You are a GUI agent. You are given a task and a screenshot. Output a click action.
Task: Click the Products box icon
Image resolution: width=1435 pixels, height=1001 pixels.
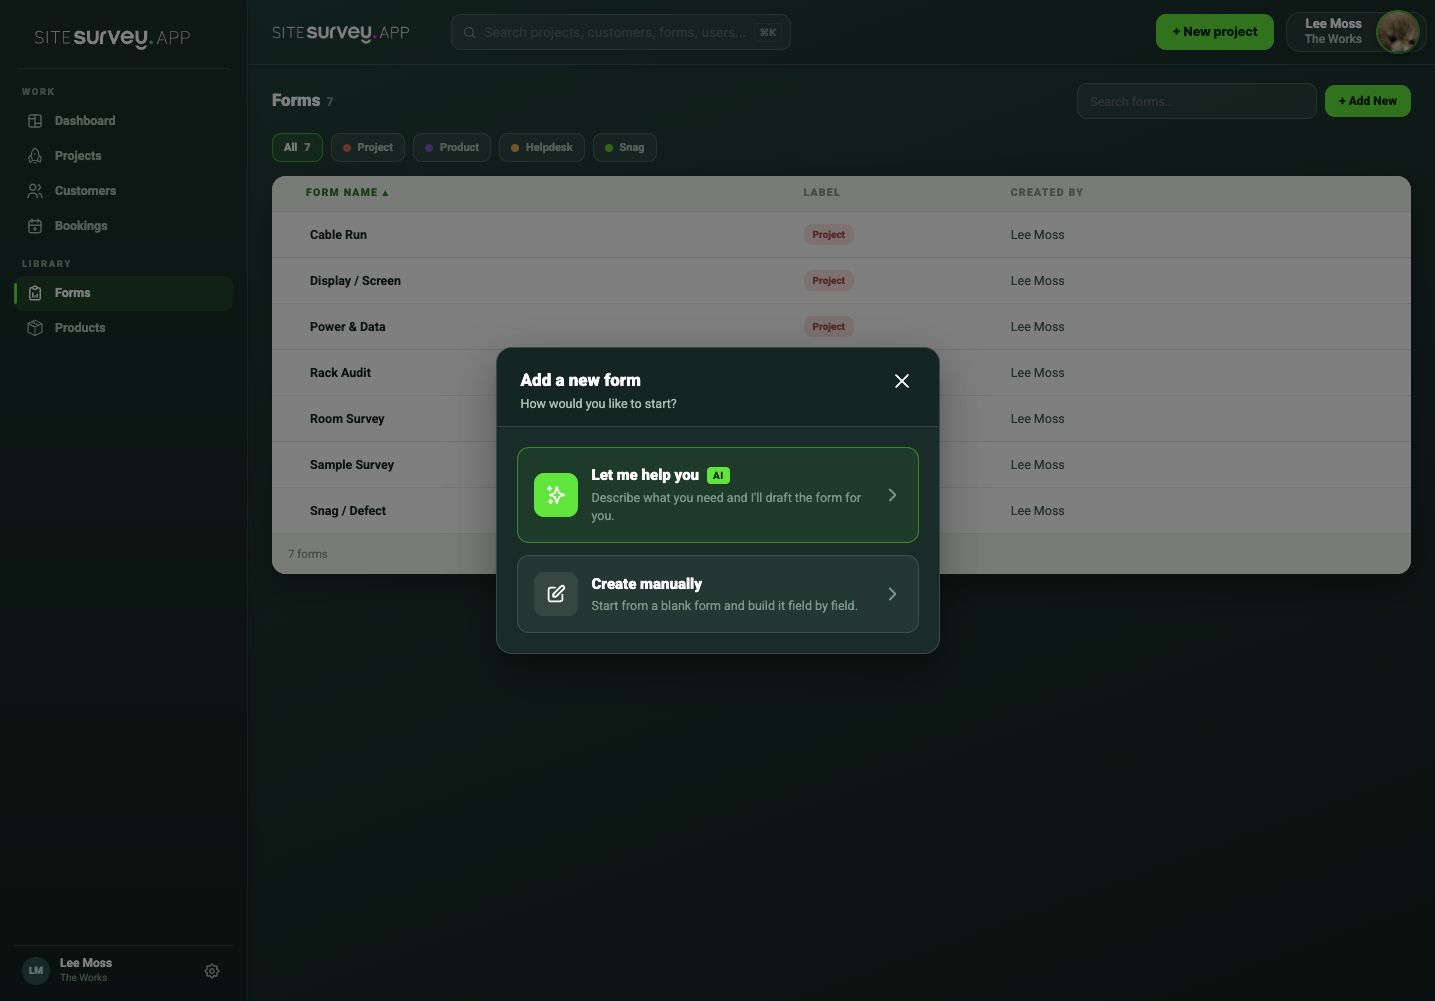coord(35,328)
